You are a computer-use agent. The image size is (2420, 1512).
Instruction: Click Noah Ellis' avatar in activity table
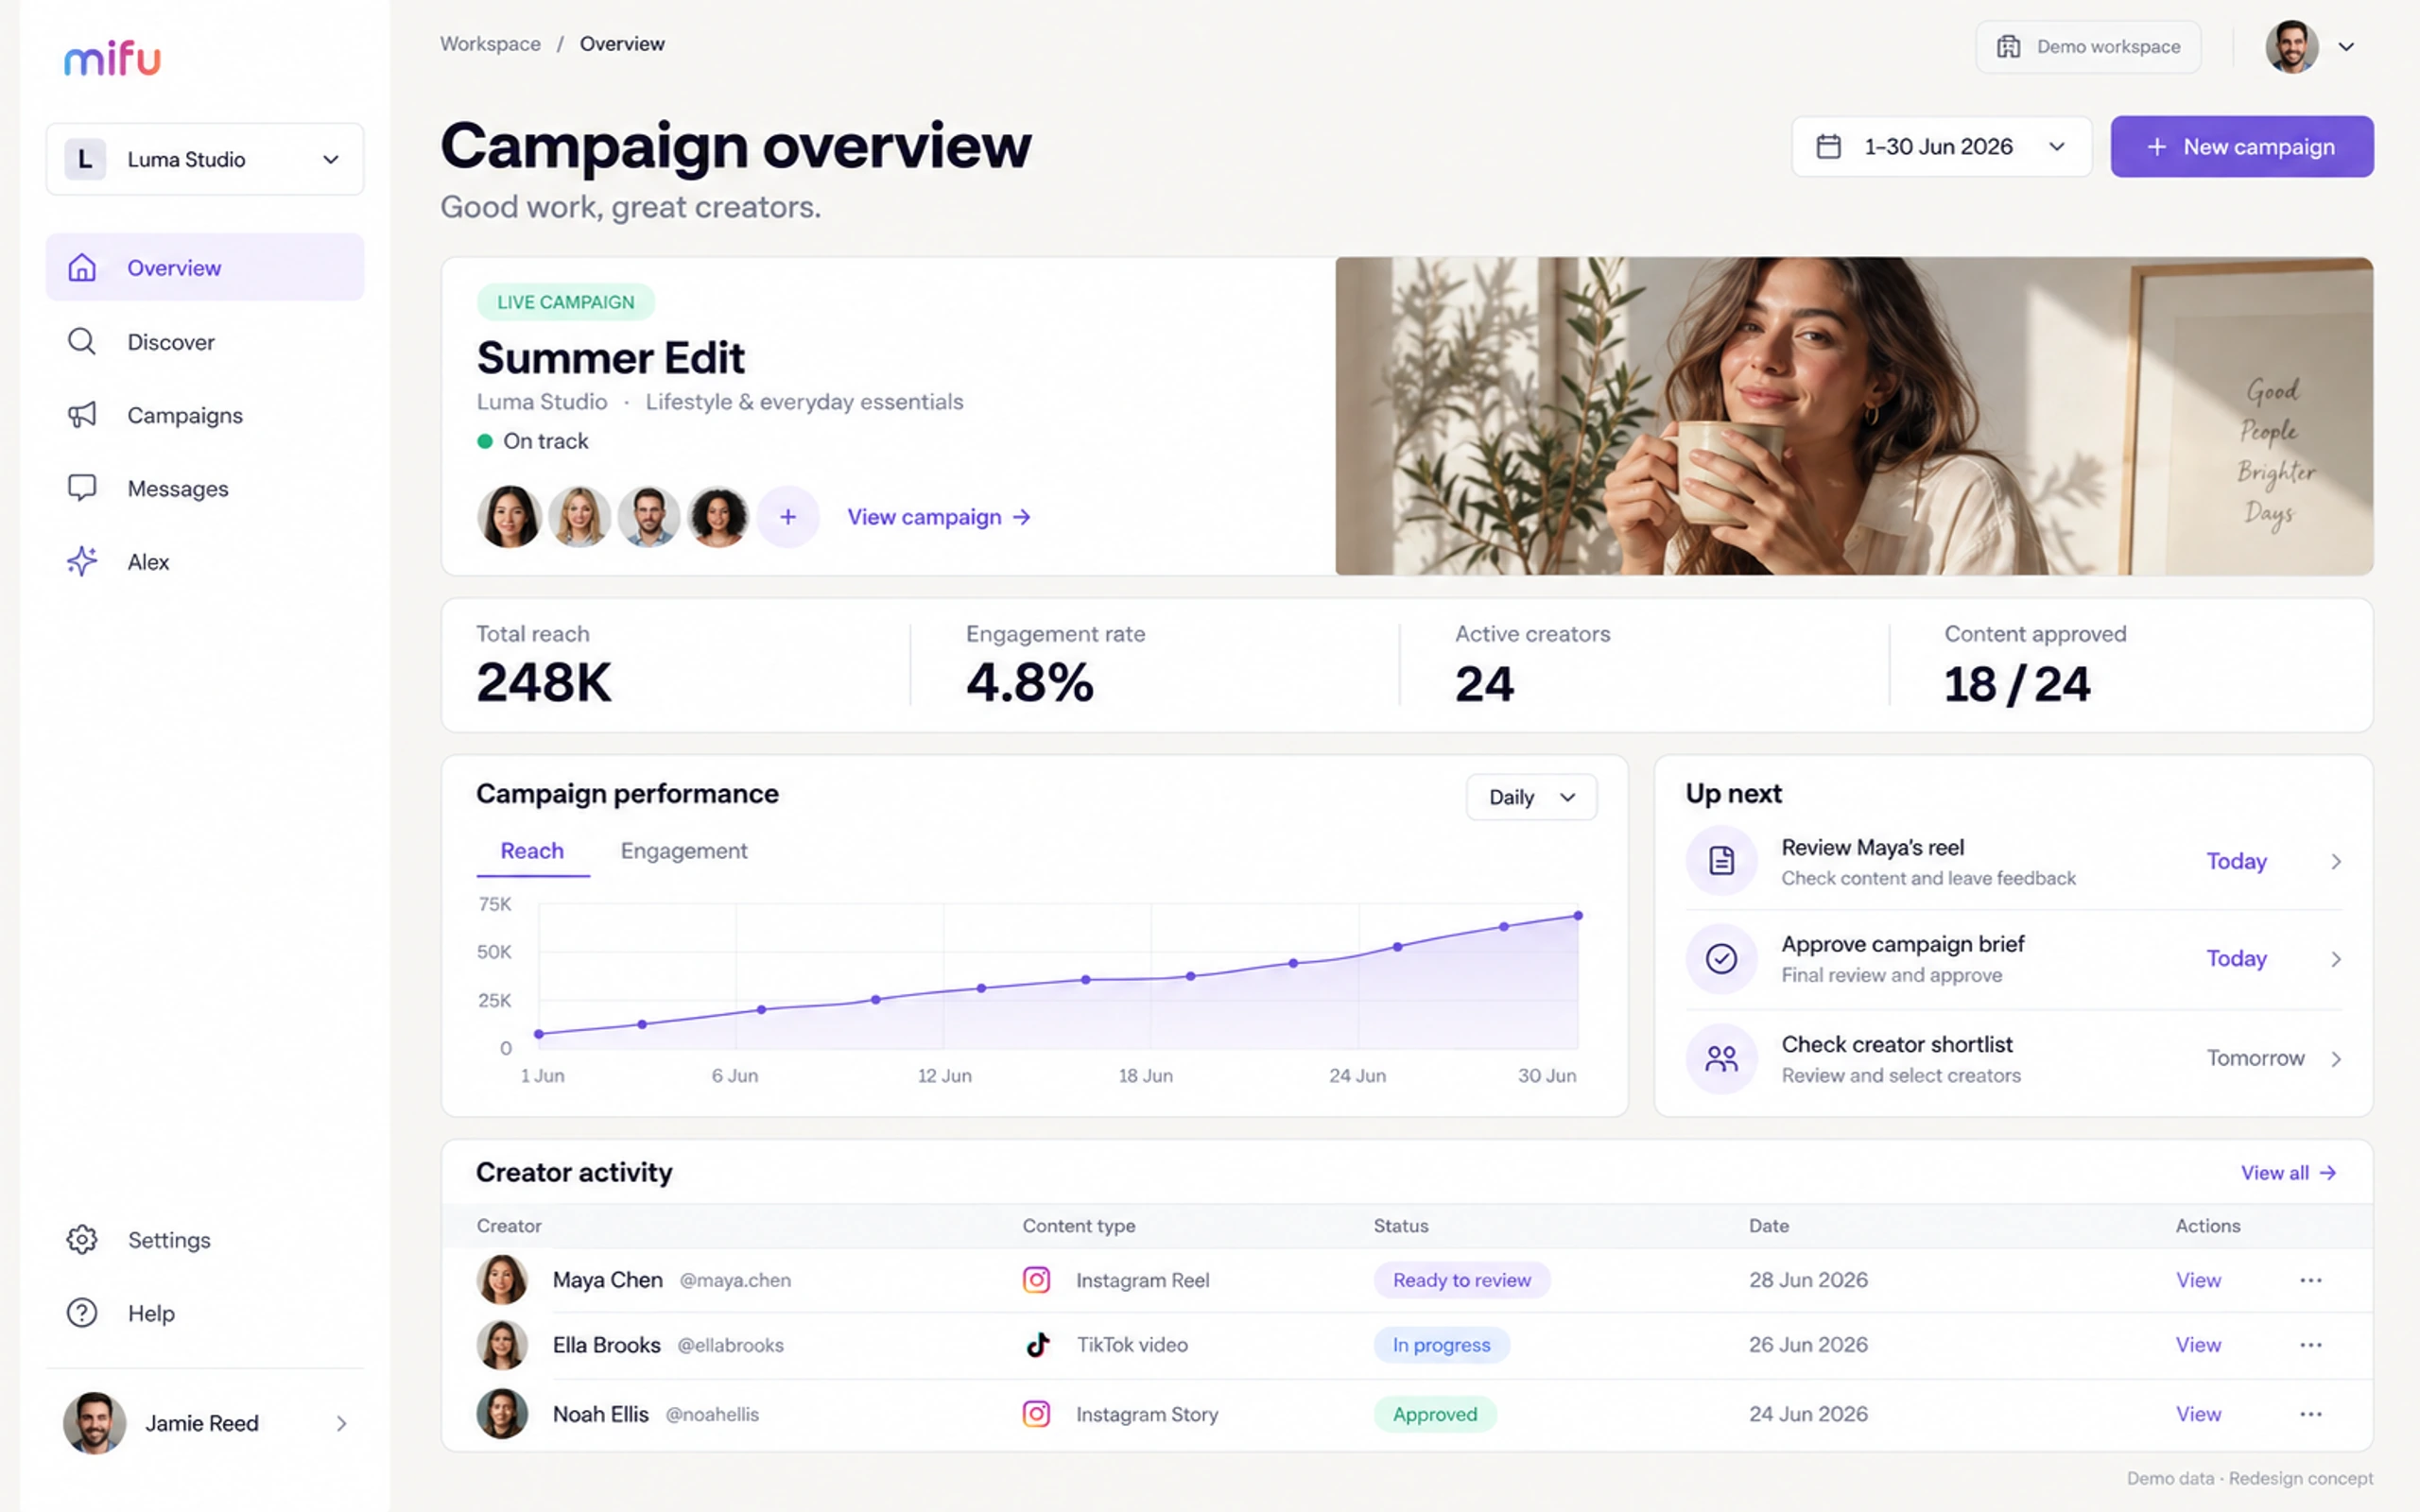[502, 1413]
